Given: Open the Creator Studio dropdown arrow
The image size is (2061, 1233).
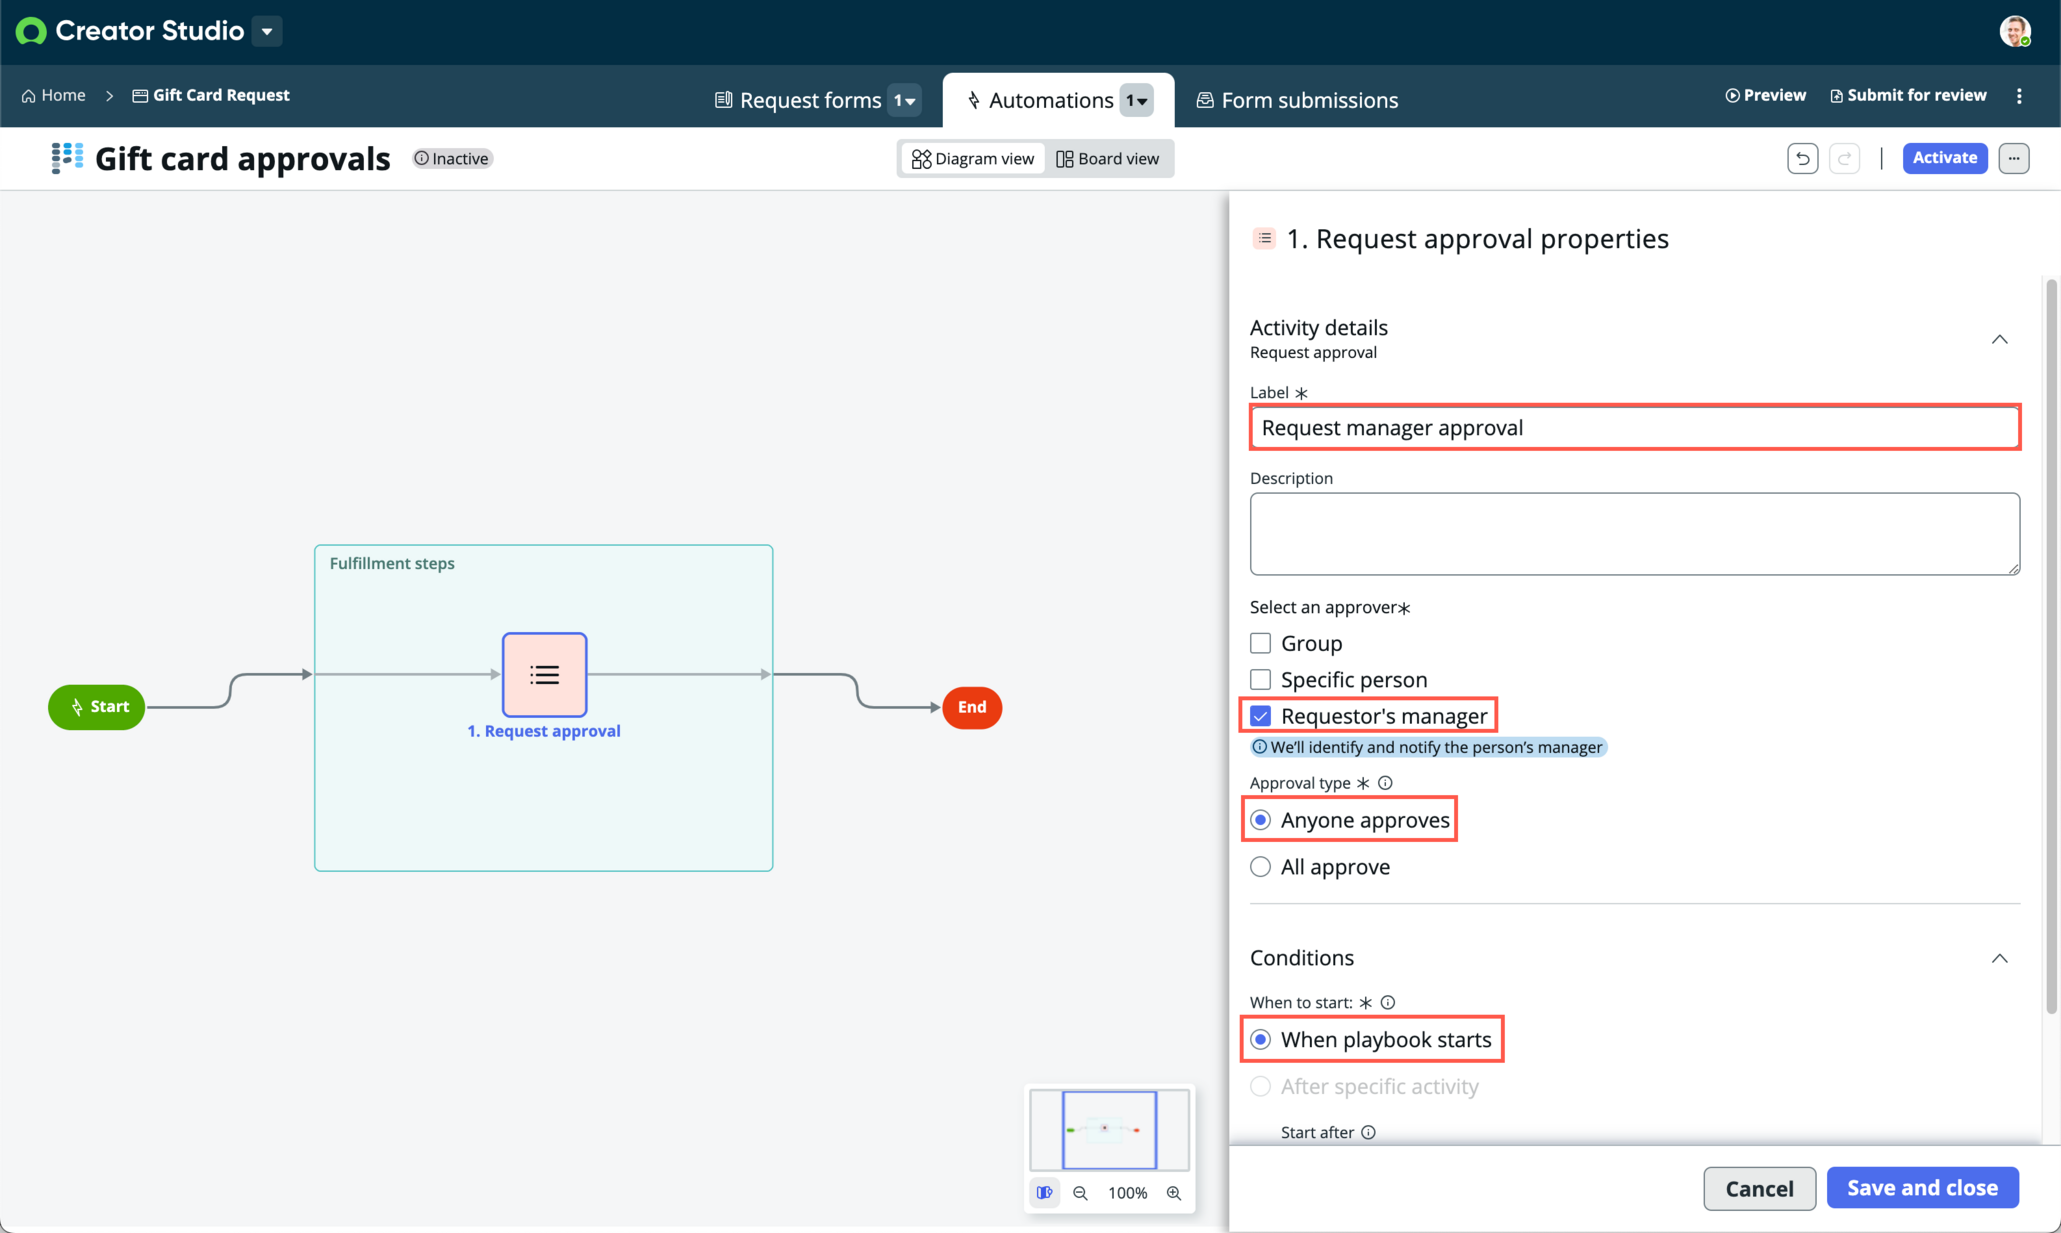Looking at the screenshot, I should [x=267, y=31].
